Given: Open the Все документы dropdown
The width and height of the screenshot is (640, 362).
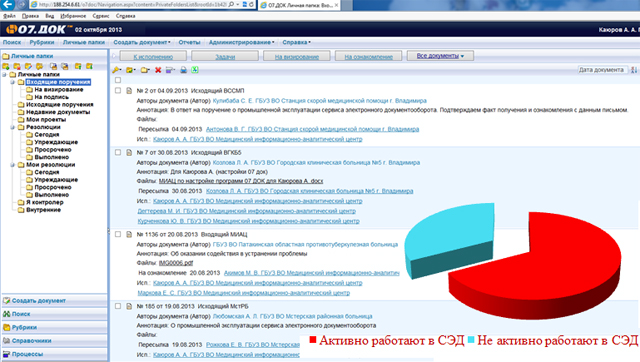Looking at the screenshot, I should pyautogui.click(x=440, y=56).
